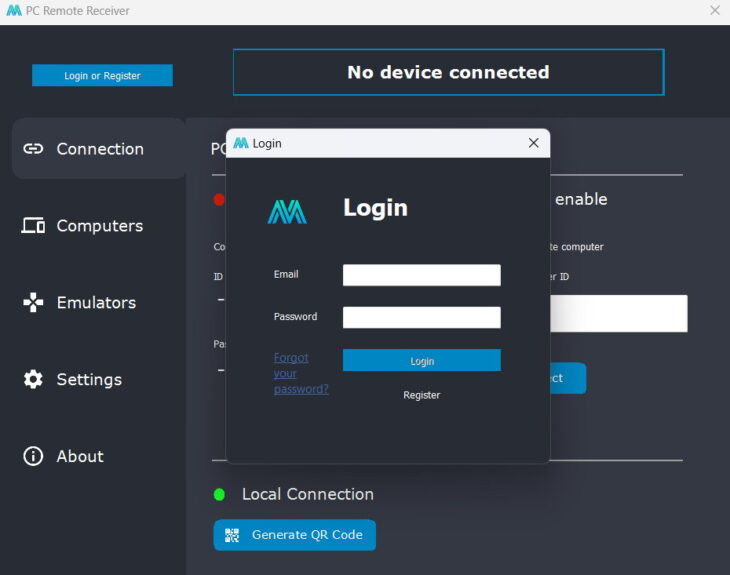Image resolution: width=730 pixels, height=575 pixels.
Task: Click the Login or Register button
Action: click(x=102, y=75)
